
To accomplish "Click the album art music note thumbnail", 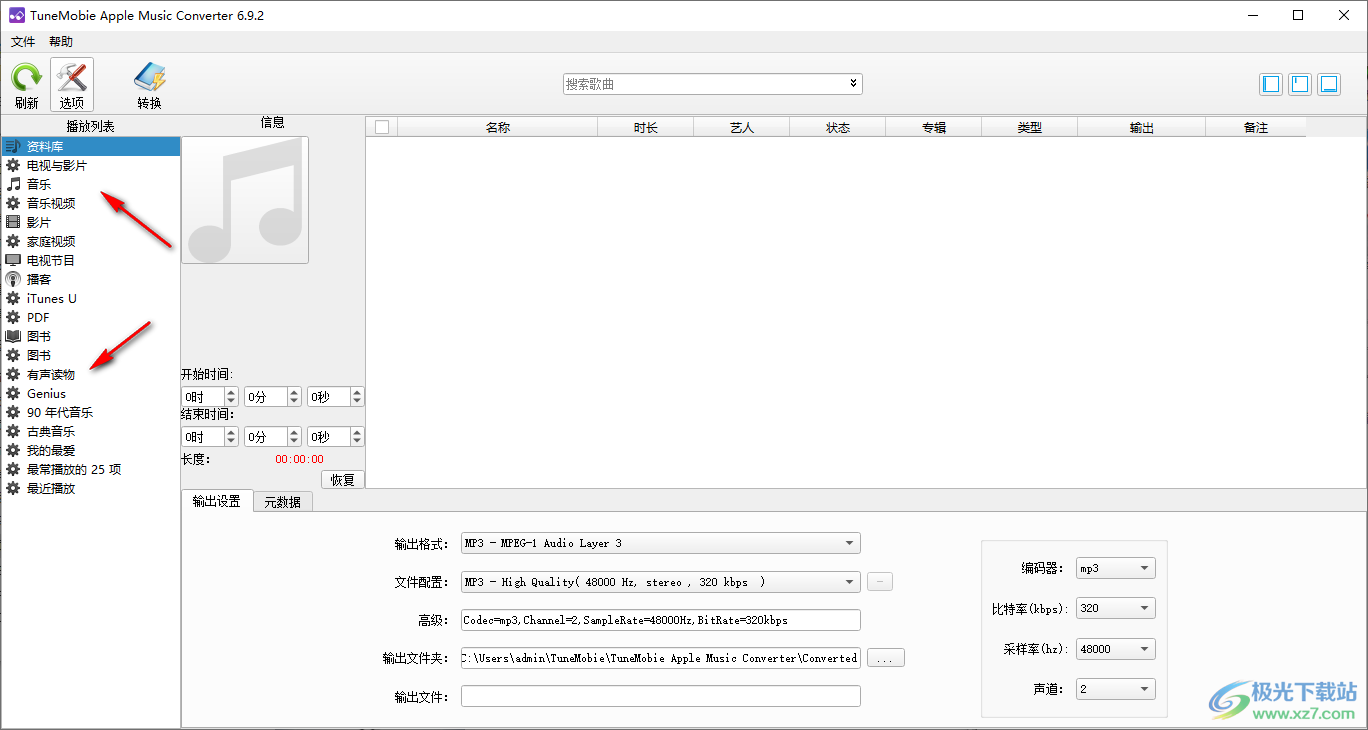I will [x=245, y=200].
